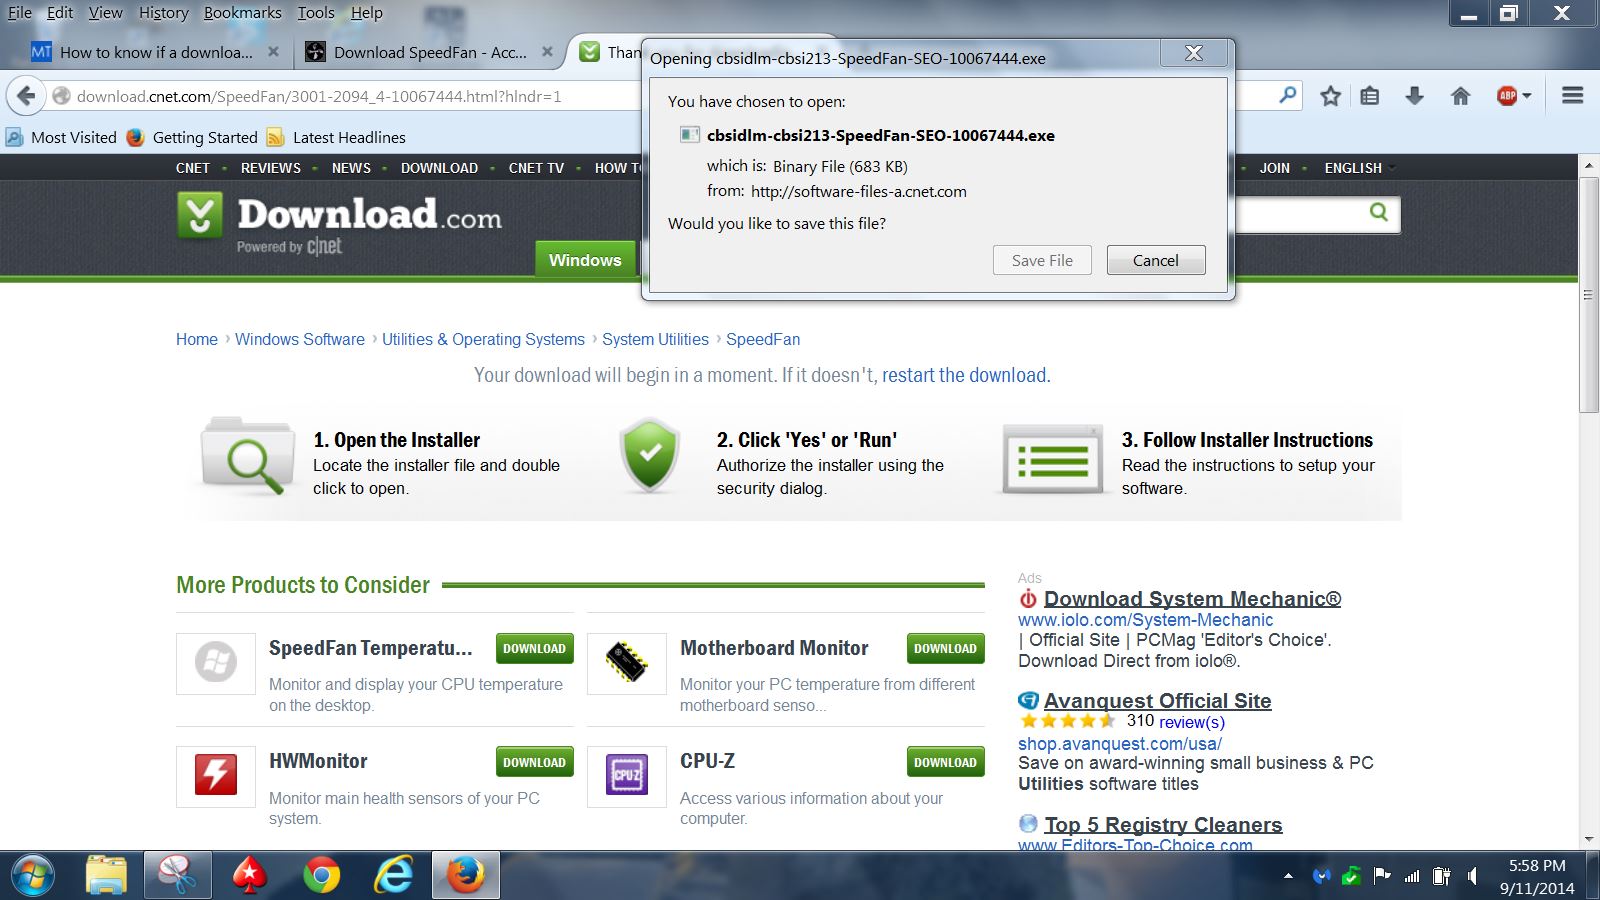
Task: Expand the ENGLISH language dropdown
Action: [1359, 168]
